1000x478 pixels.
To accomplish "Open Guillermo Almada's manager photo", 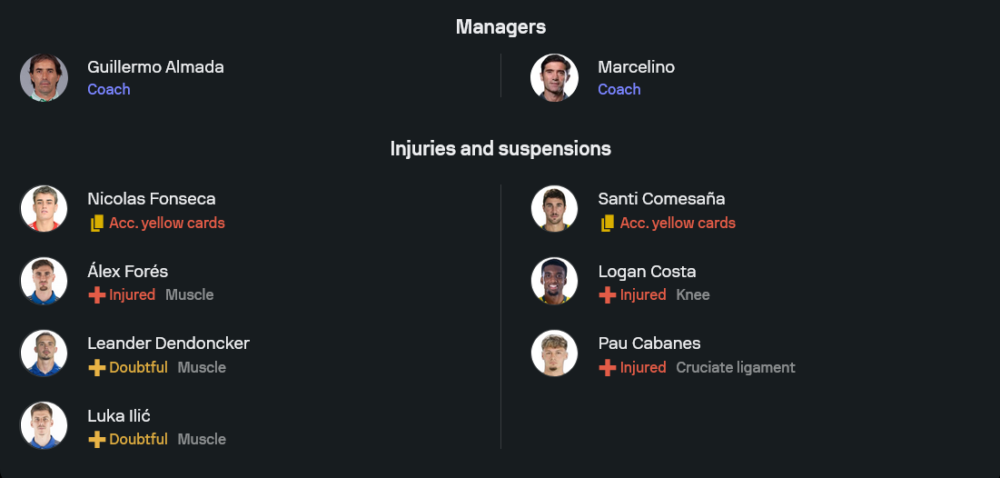I will tap(44, 78).
